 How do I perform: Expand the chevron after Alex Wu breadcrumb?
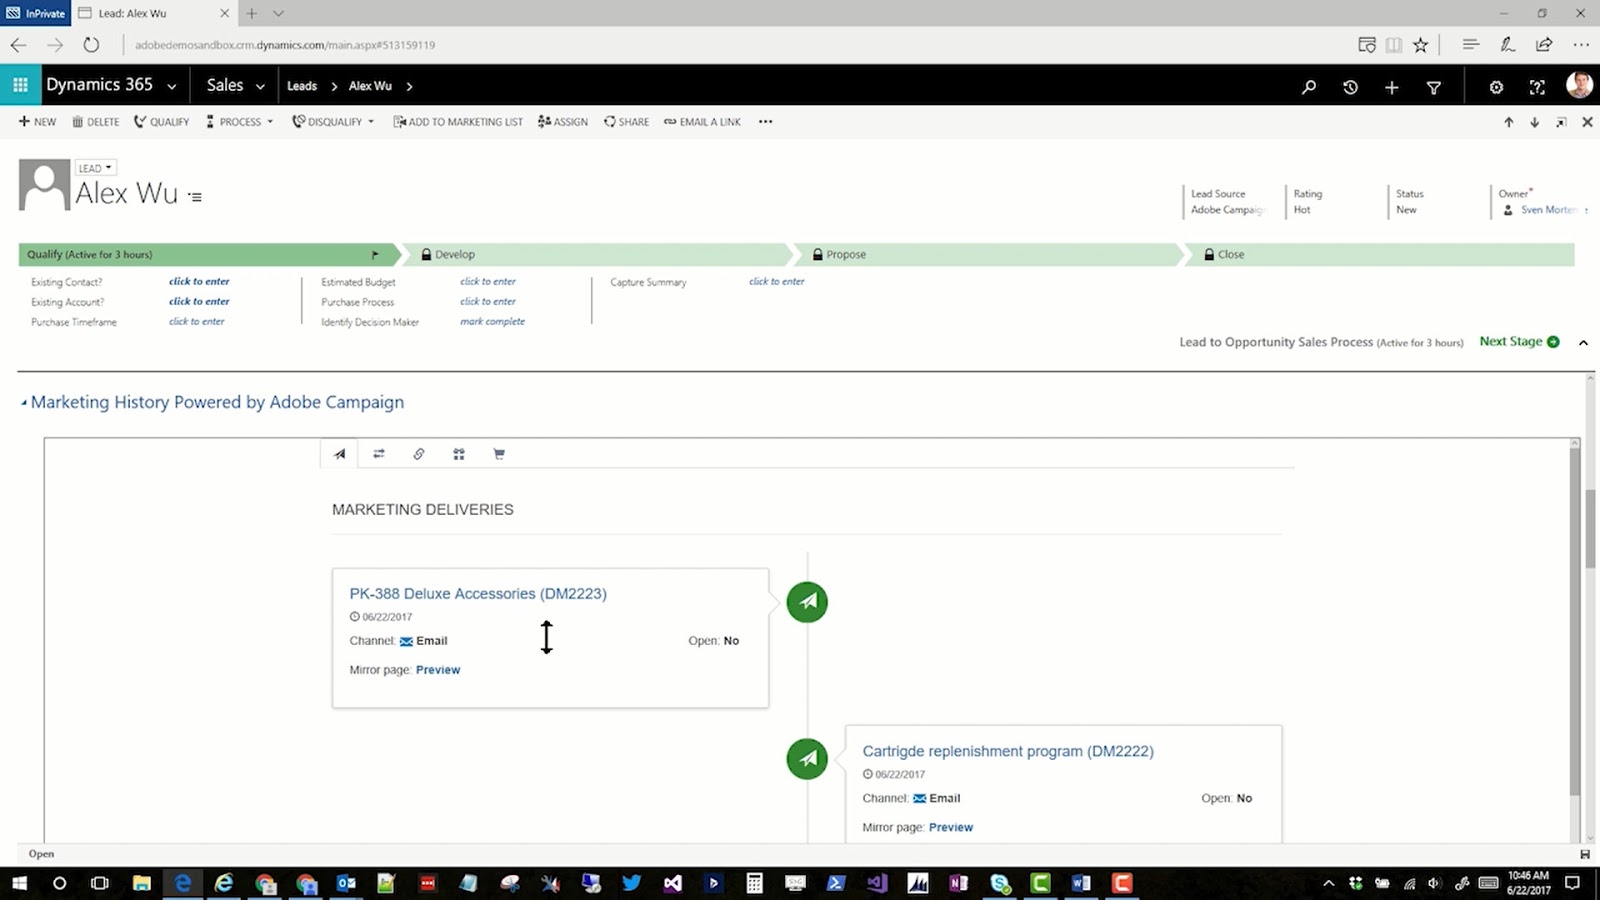click(x=409, y=86)
